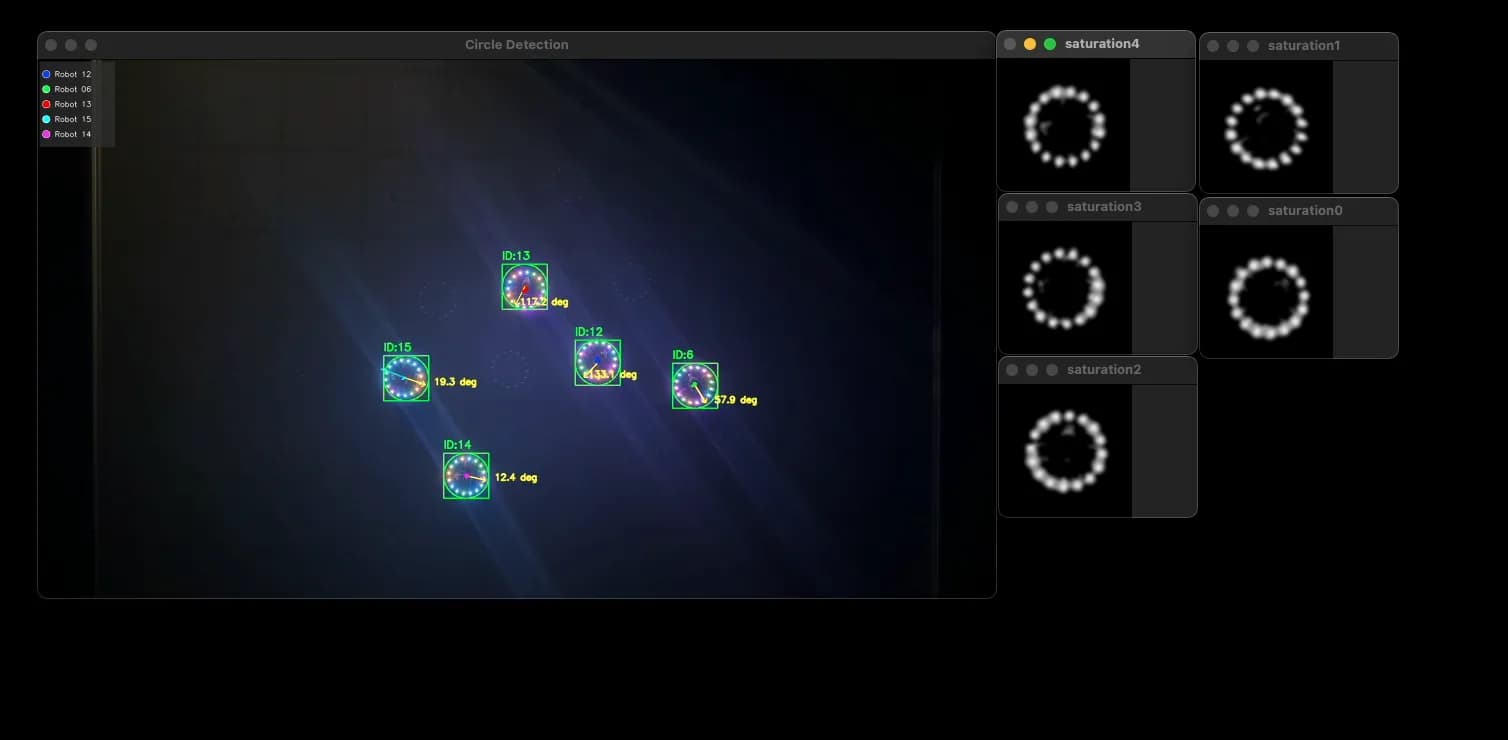Image resolution: width=1508 pixels, height=740 pixels.
Task: Click the "ID:15" detection label
Action: [x=397, y=347]
